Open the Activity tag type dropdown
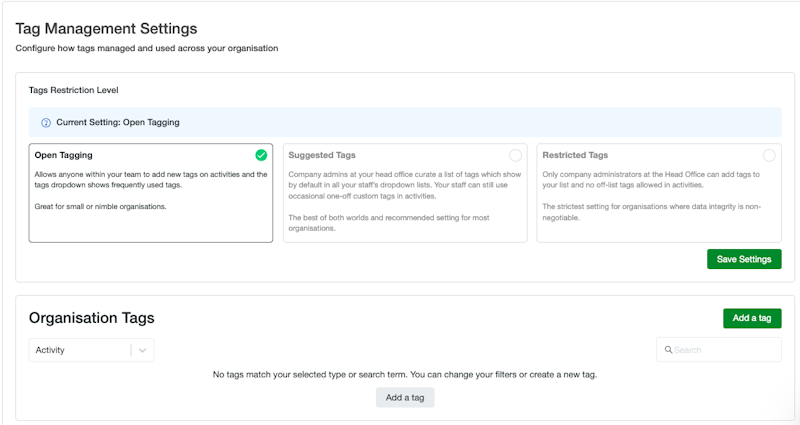Image resolution: width=800 pixels, height=425 pixels. point(80,350)
